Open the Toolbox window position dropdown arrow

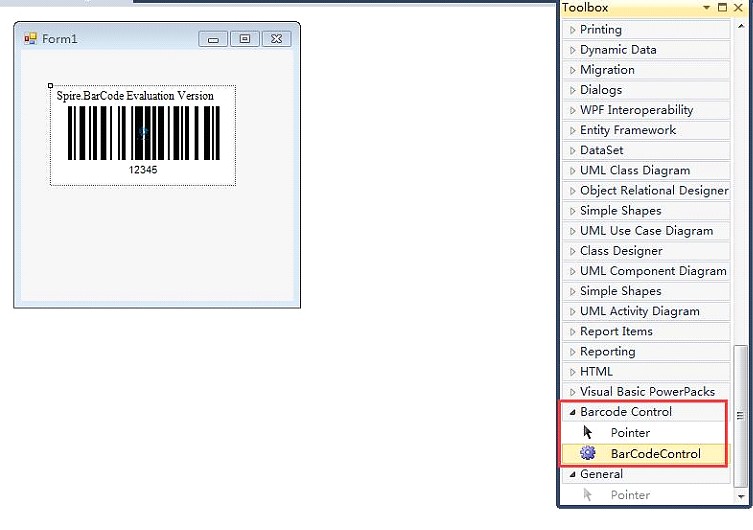pos(706,7)
